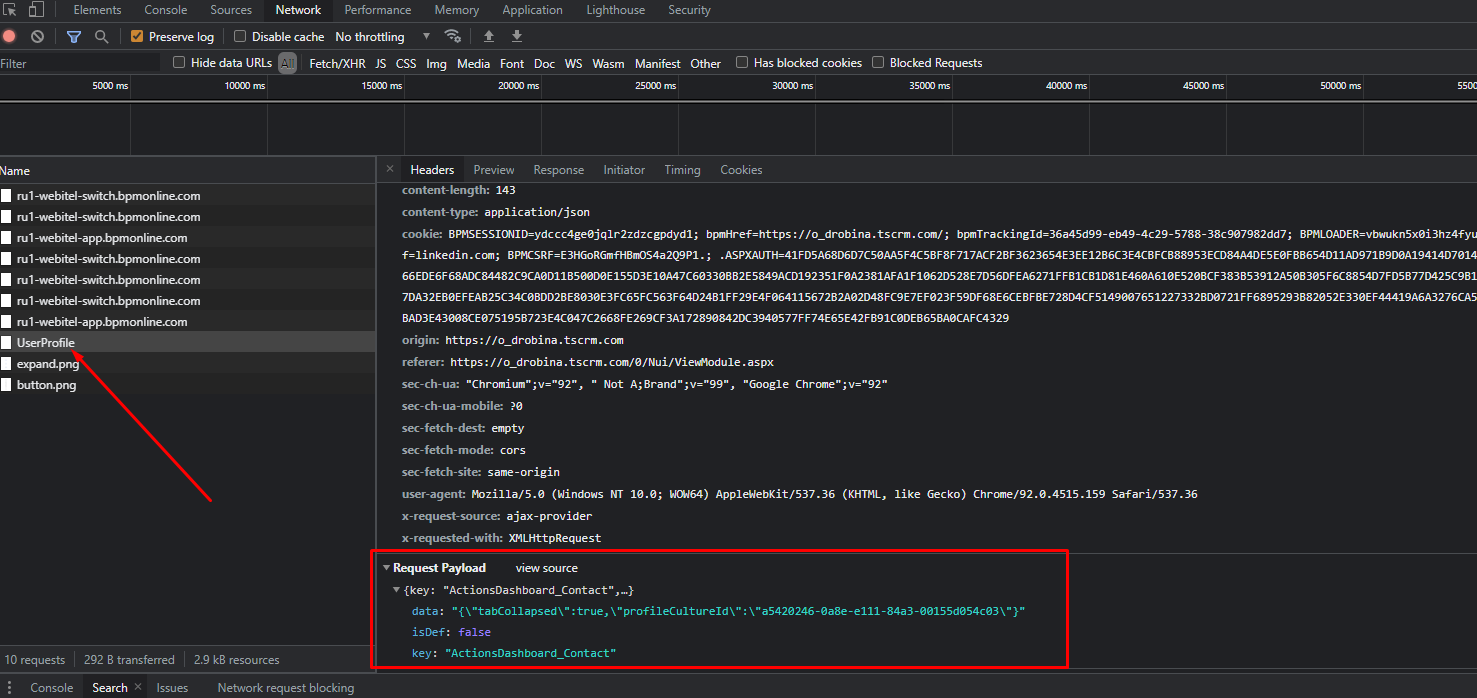Viewport: 1477px width, 698px height.
Task: Filter requests by JS type
Action: coord(381,63)
